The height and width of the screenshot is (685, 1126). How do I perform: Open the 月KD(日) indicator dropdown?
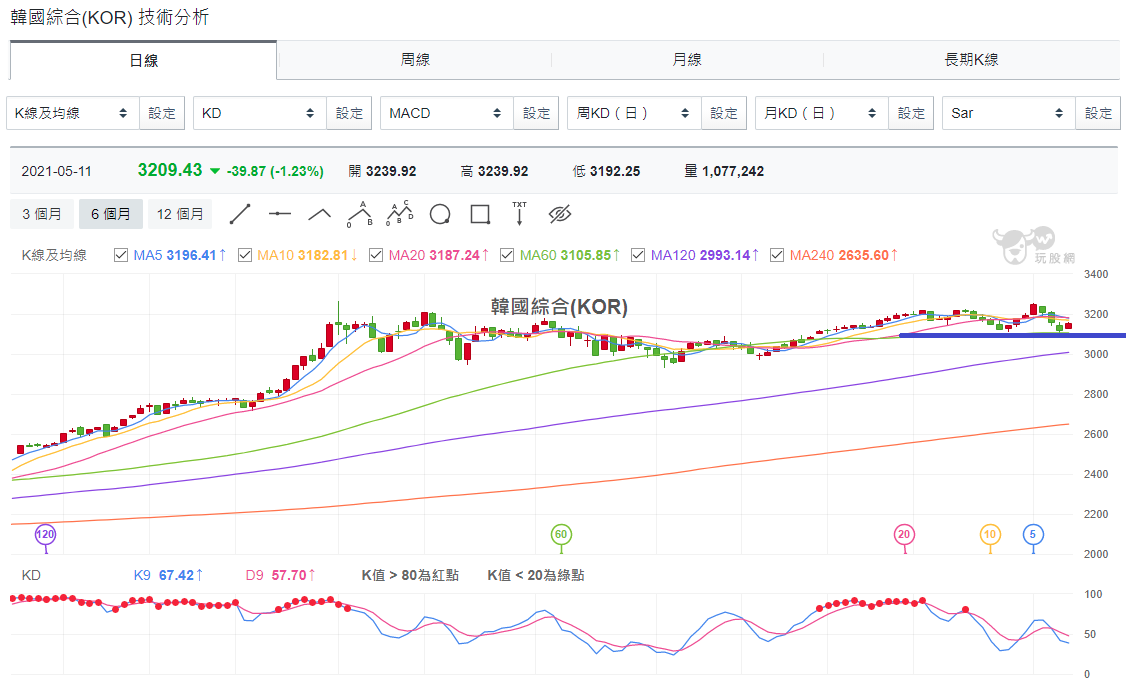coord(822,113)
